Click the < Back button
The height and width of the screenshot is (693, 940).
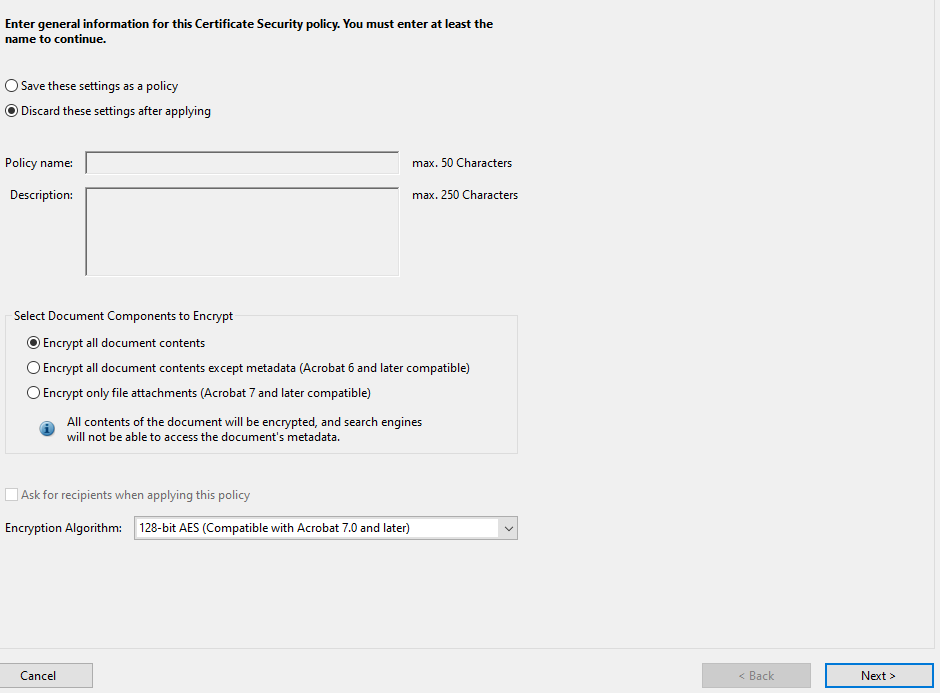[756, 676]
